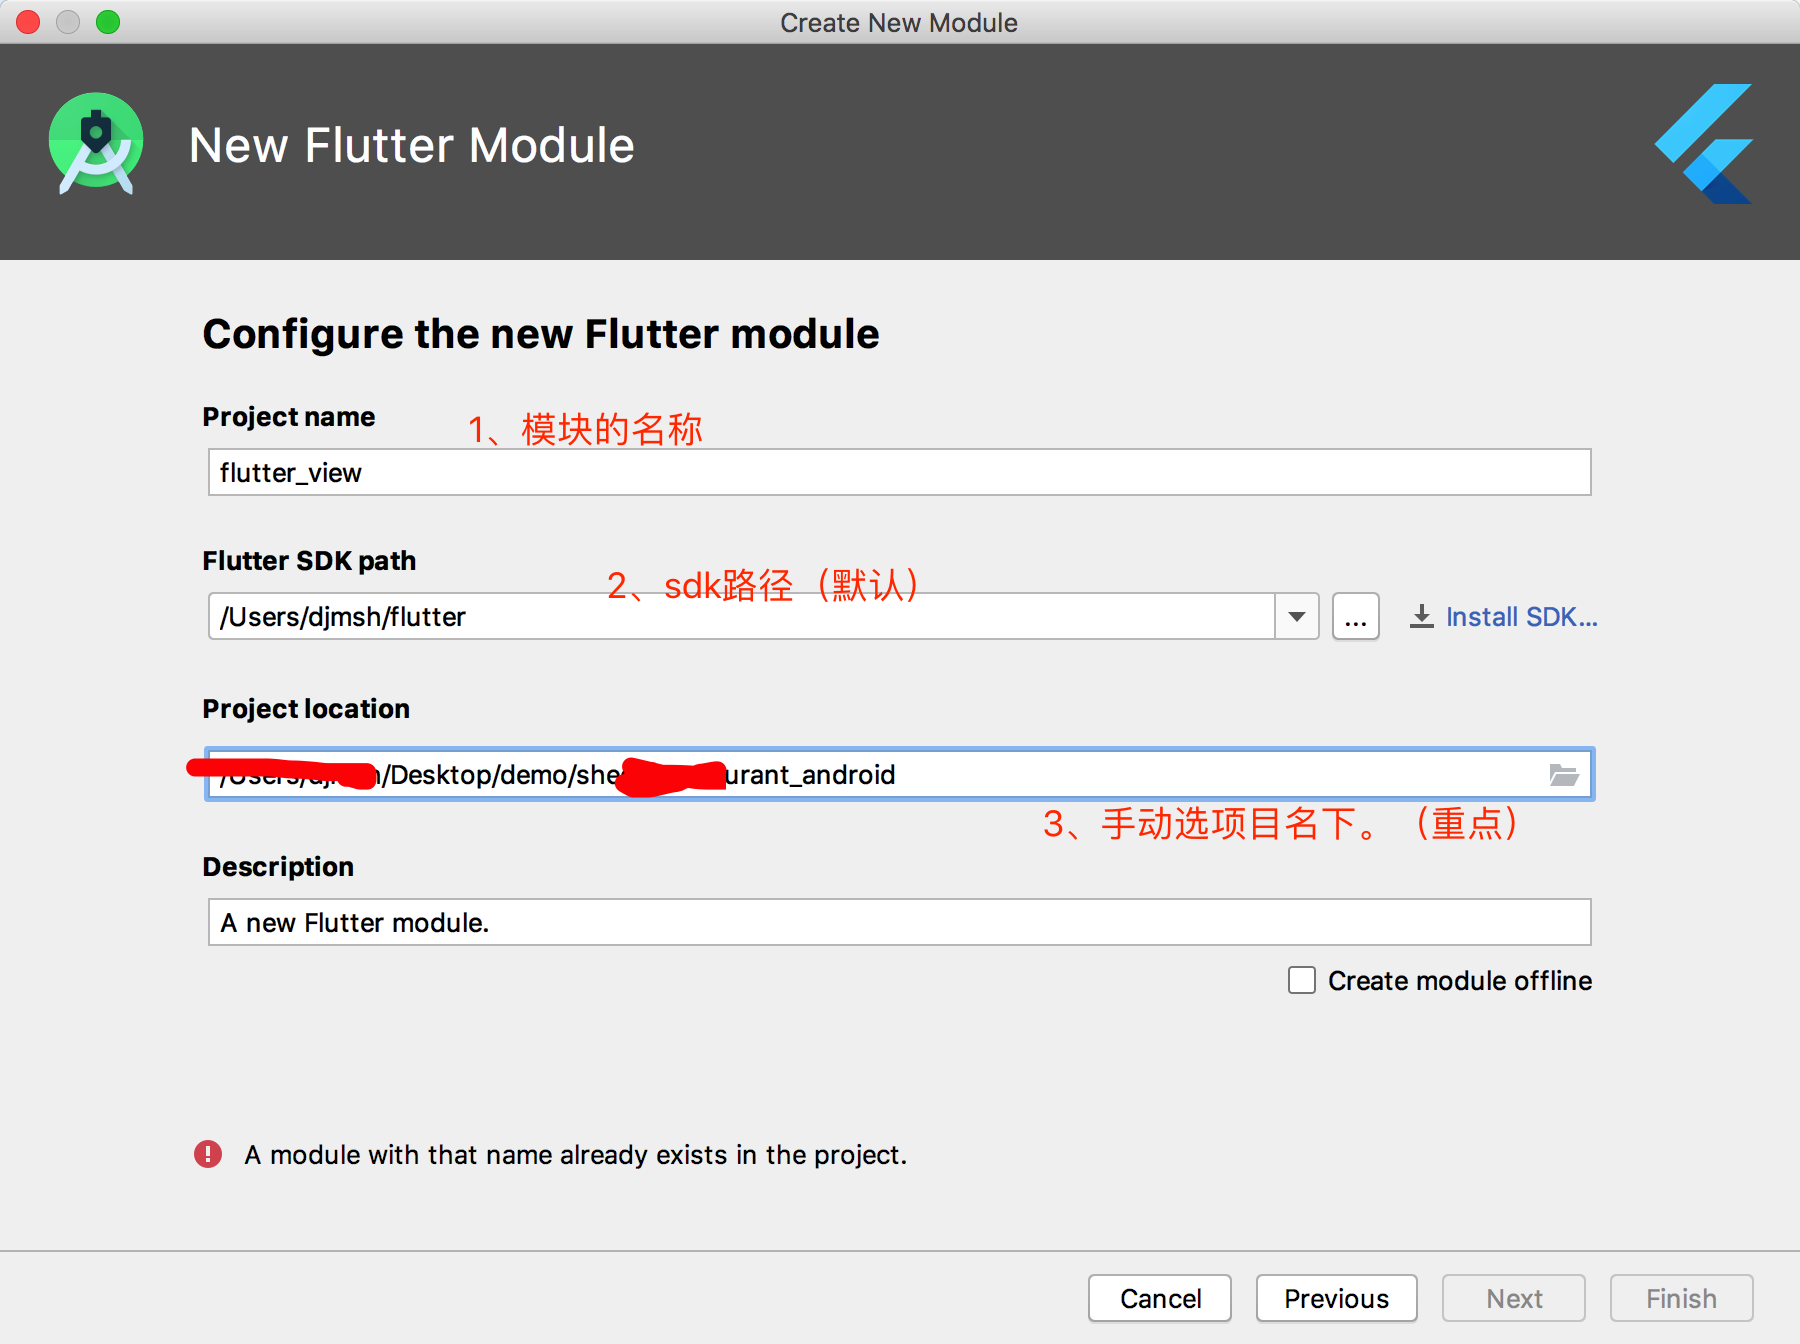Image resolution: width=1800 pixels, height=1344 pixels.
Task: Click the Android Studio logo icon
Action: (96, 144)
